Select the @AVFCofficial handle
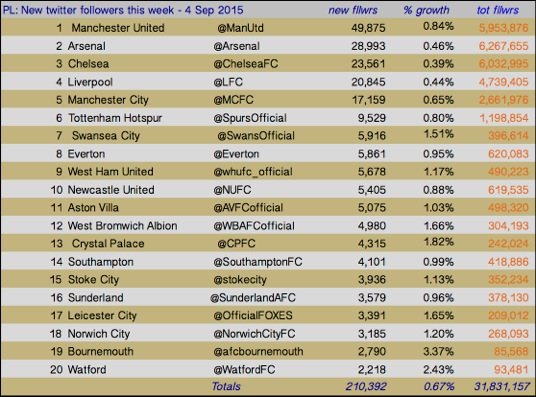Image resolution: width=536 pixels, height=397 pixels. pyautogui.click(x=248, y=208)
